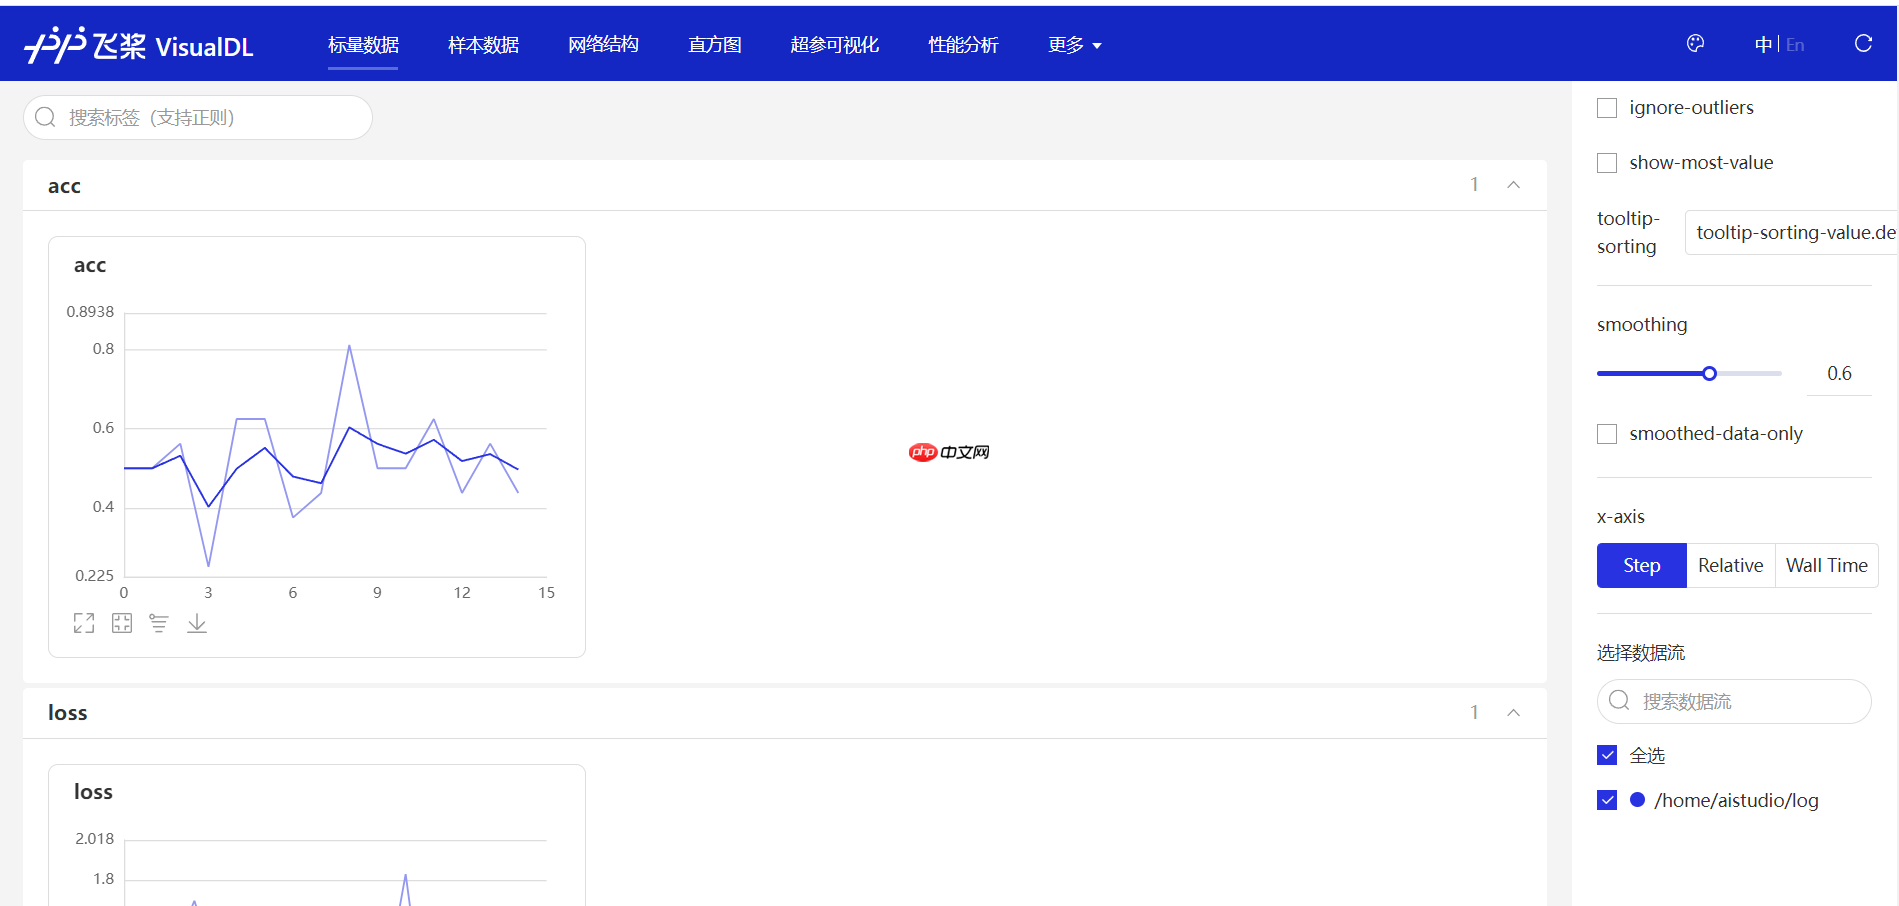This screenshot has width=1899, height=906.
Task: Enable the ignore-outliers checkbox
Action: tap(1607, 107)
